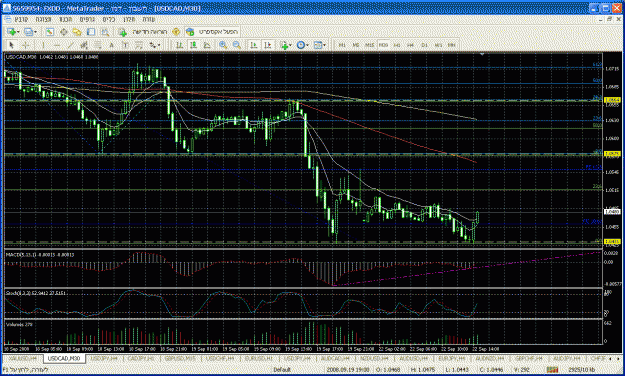This screenshot has height=376, width=625.
Task: Select the Vertical Line tool
Action: [x=43, y=45]
